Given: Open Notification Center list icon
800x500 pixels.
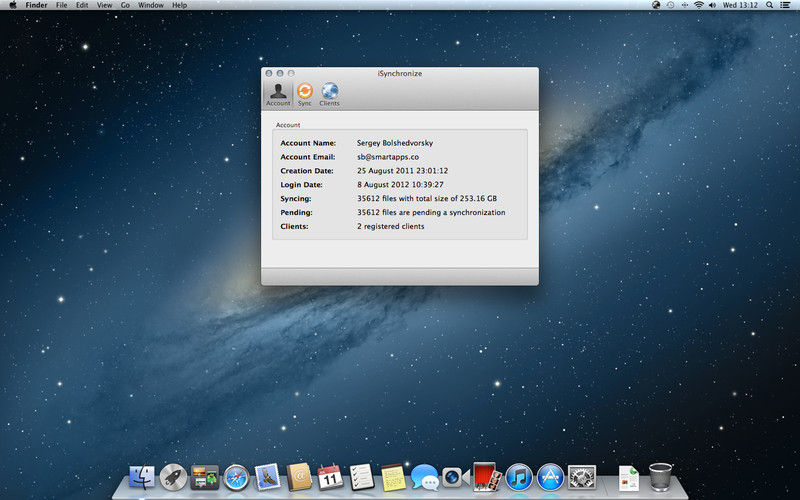Looking at the screenshot, I should (x=785, y=5).
